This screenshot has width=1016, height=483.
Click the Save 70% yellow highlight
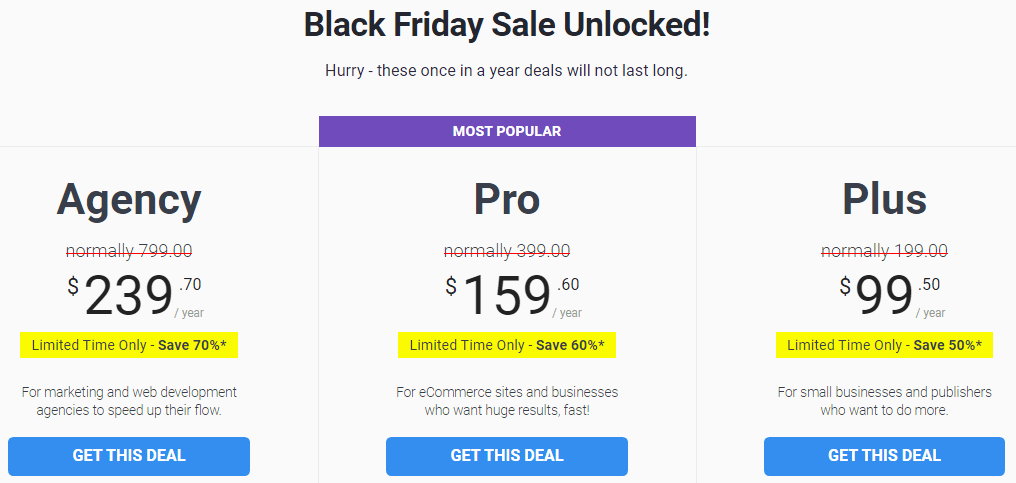click(x=129, y=346)
